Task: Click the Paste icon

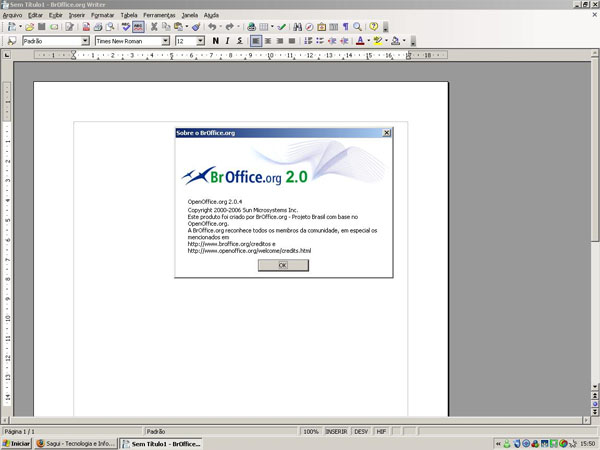Action: click(178, 27)
